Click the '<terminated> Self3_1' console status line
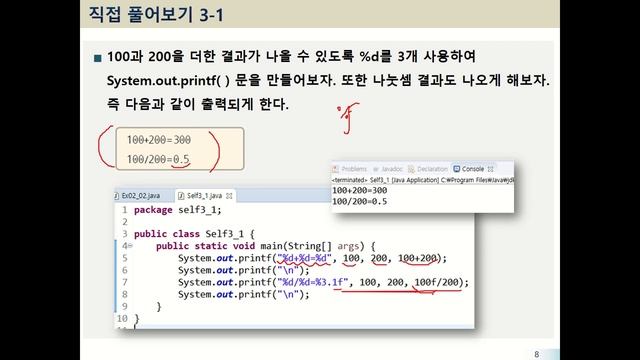The width and height of the screenshot is (640, 360). pyautogui.click(x=422, y=180)
